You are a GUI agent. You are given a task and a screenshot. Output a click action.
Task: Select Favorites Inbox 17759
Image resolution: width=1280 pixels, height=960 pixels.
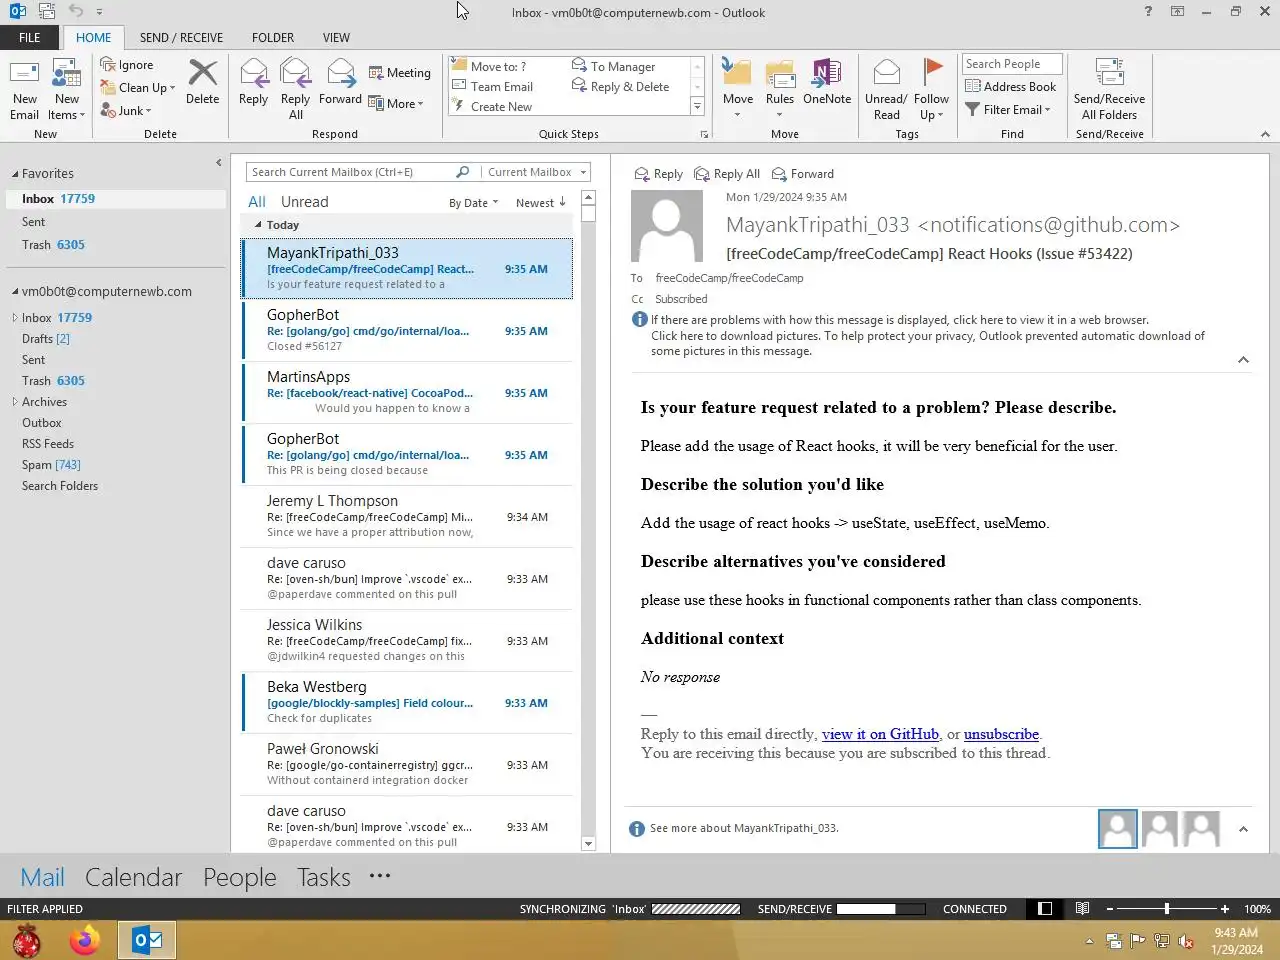pyautogui.click(x=116, y=199)
